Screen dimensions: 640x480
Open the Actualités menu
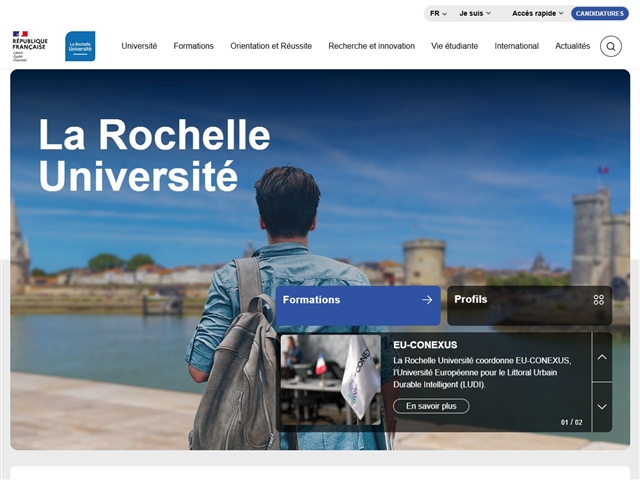click(572, 46)
